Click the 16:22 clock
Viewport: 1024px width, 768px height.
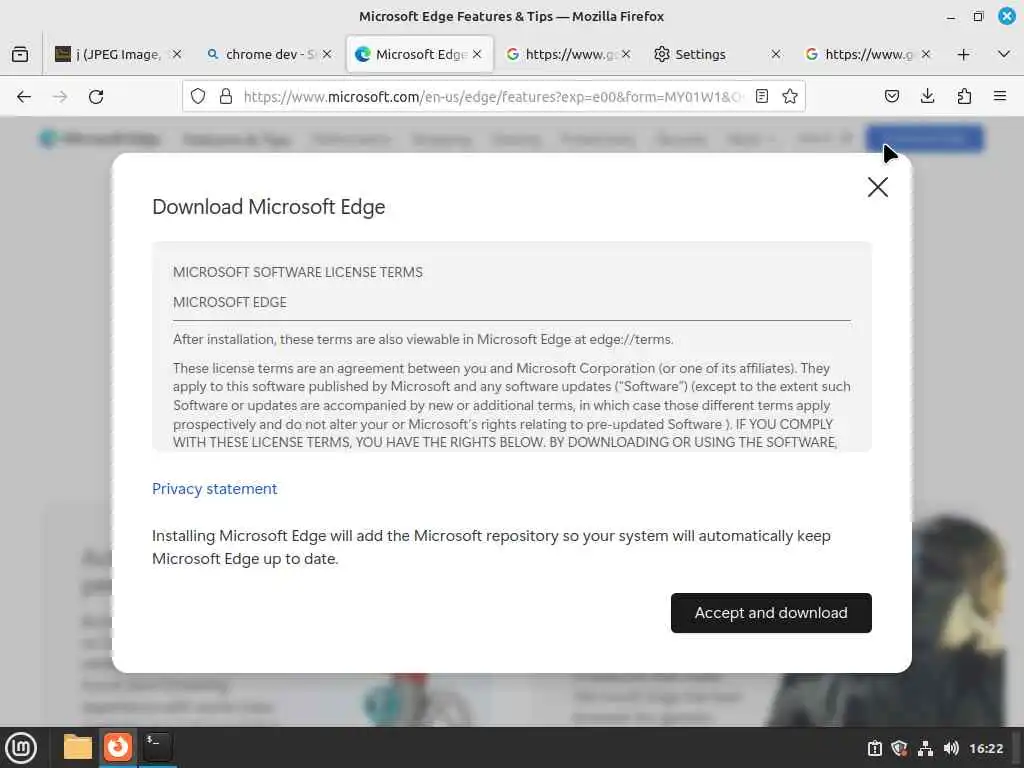986,748
